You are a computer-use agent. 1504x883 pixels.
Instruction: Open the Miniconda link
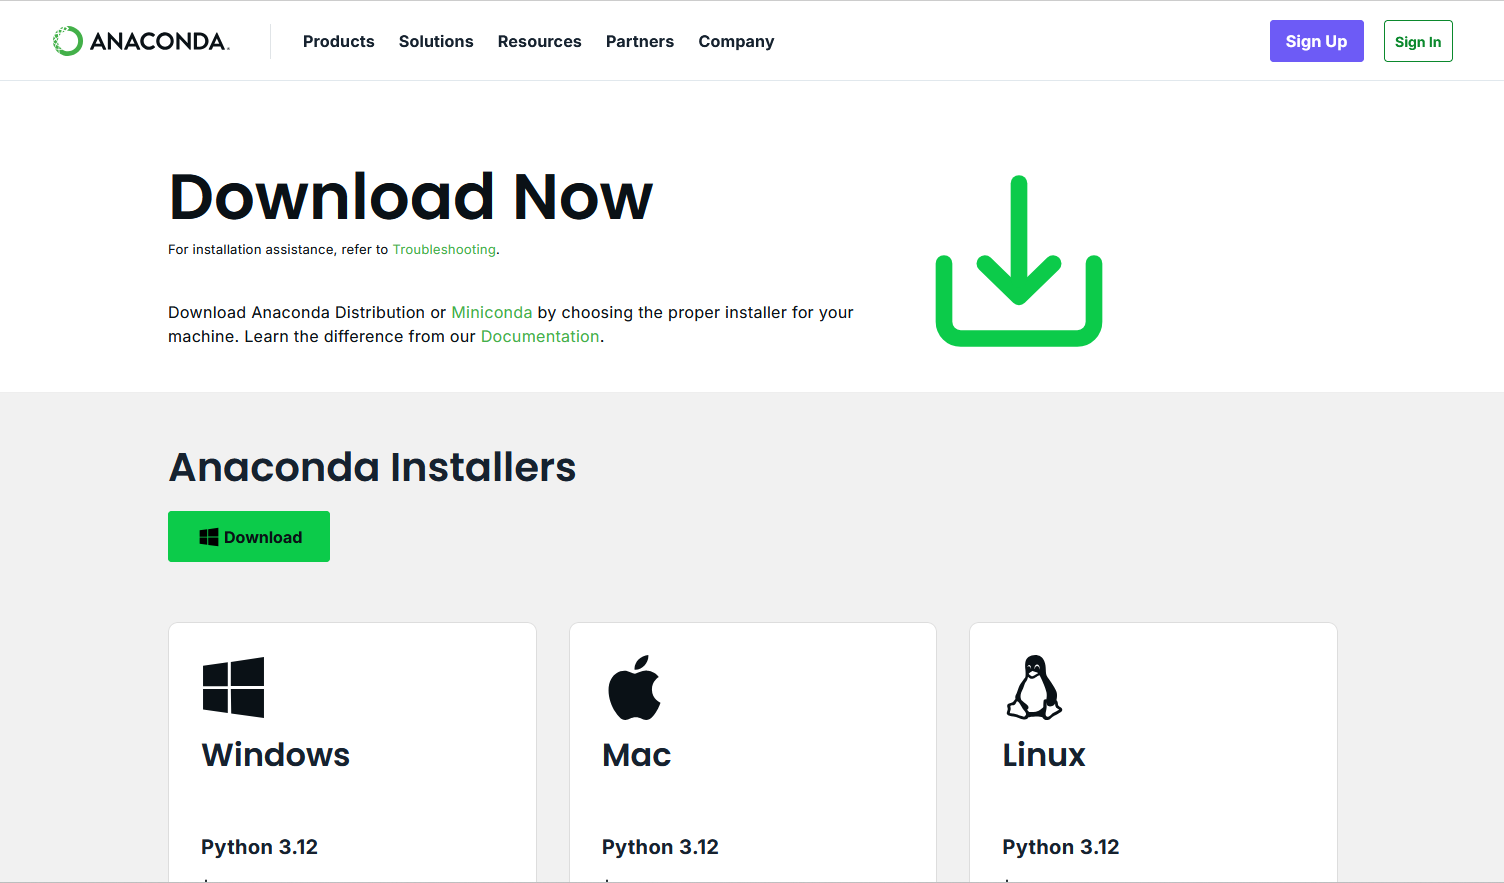pyautogui.click(x=491, y=312)
